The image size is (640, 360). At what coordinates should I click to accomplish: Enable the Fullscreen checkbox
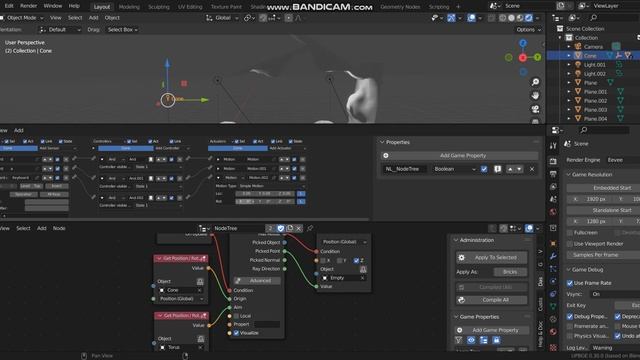(570, 233)
